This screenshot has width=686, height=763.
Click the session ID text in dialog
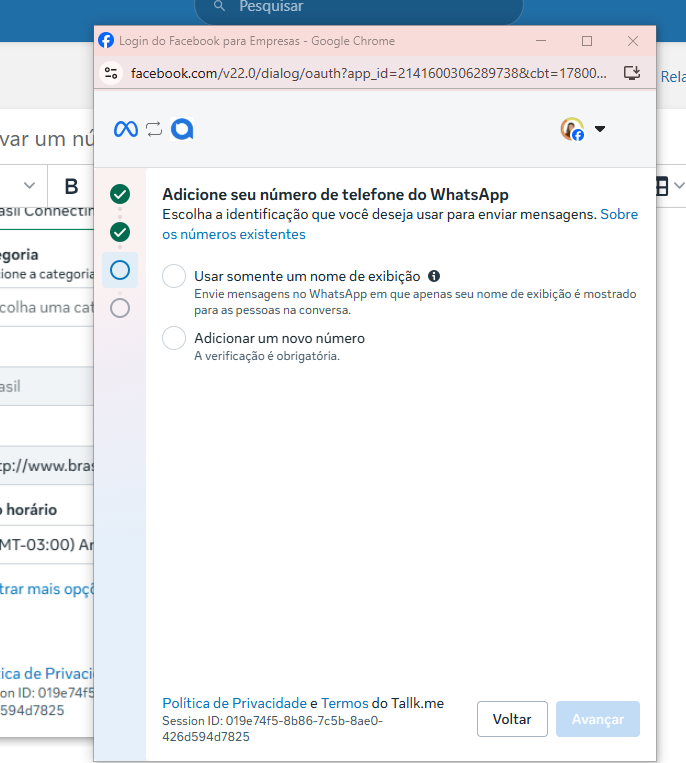pos(272,728)
